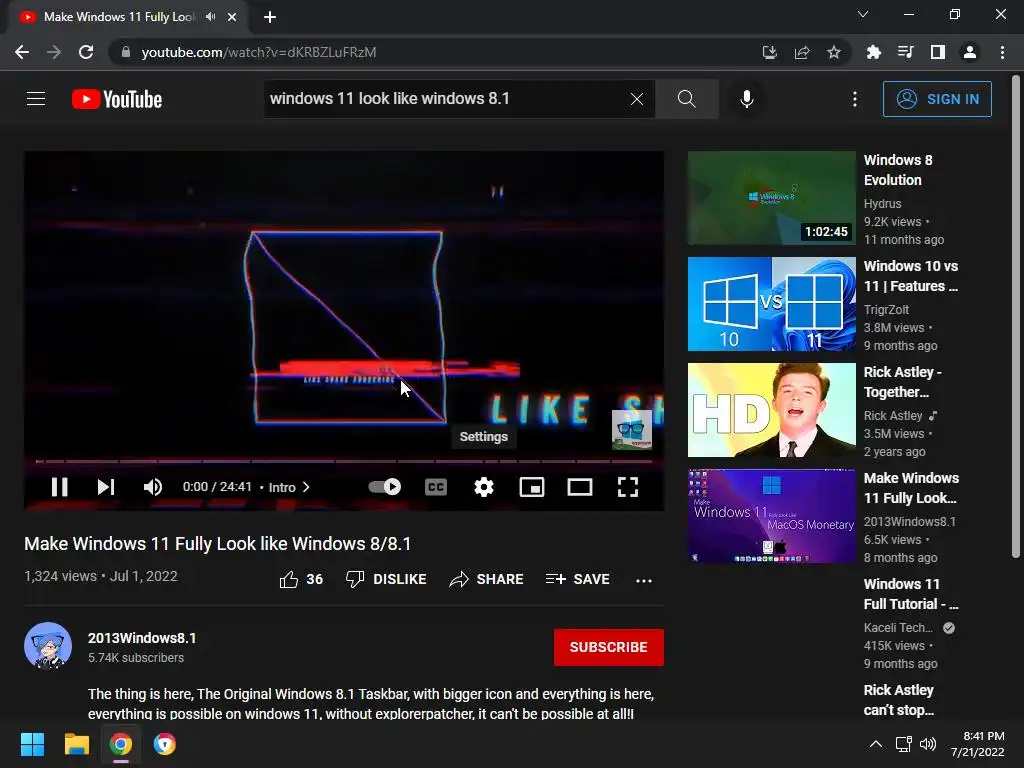The width and height of the screenshot is (1024, 768).
Task: Open player settings gear
Action: click(x=484, y=487)
